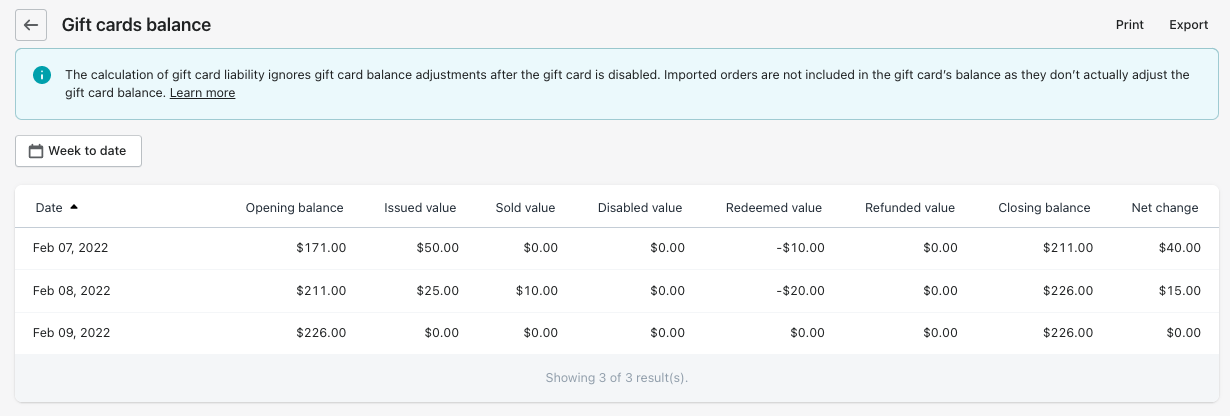Click the Issued value column header

(x=420, y=208)
